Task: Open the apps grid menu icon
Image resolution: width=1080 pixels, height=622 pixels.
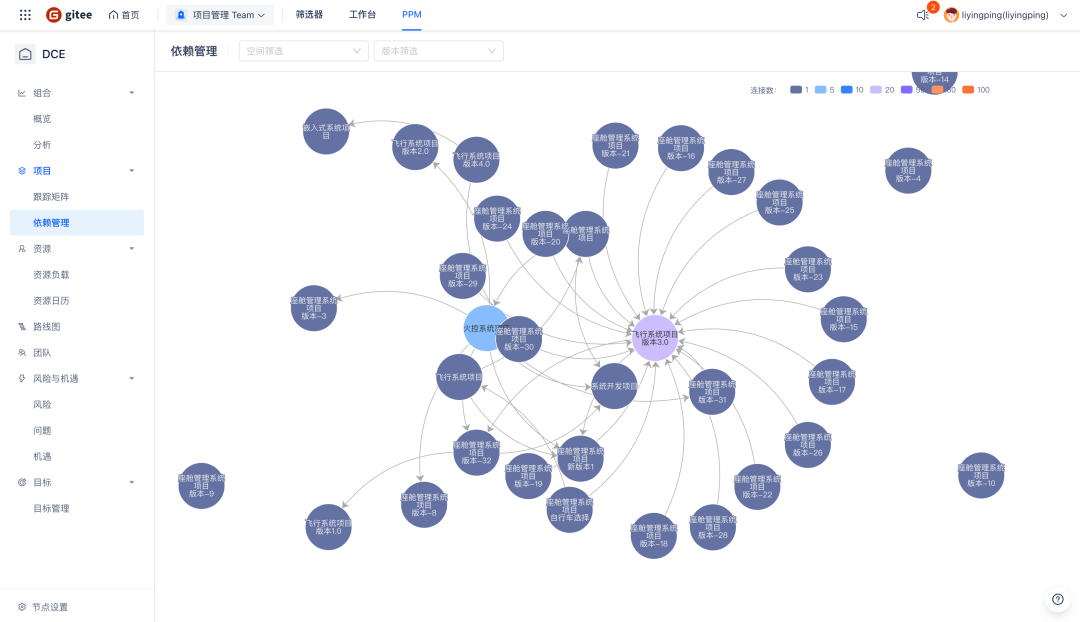Action: coord(25,14)
